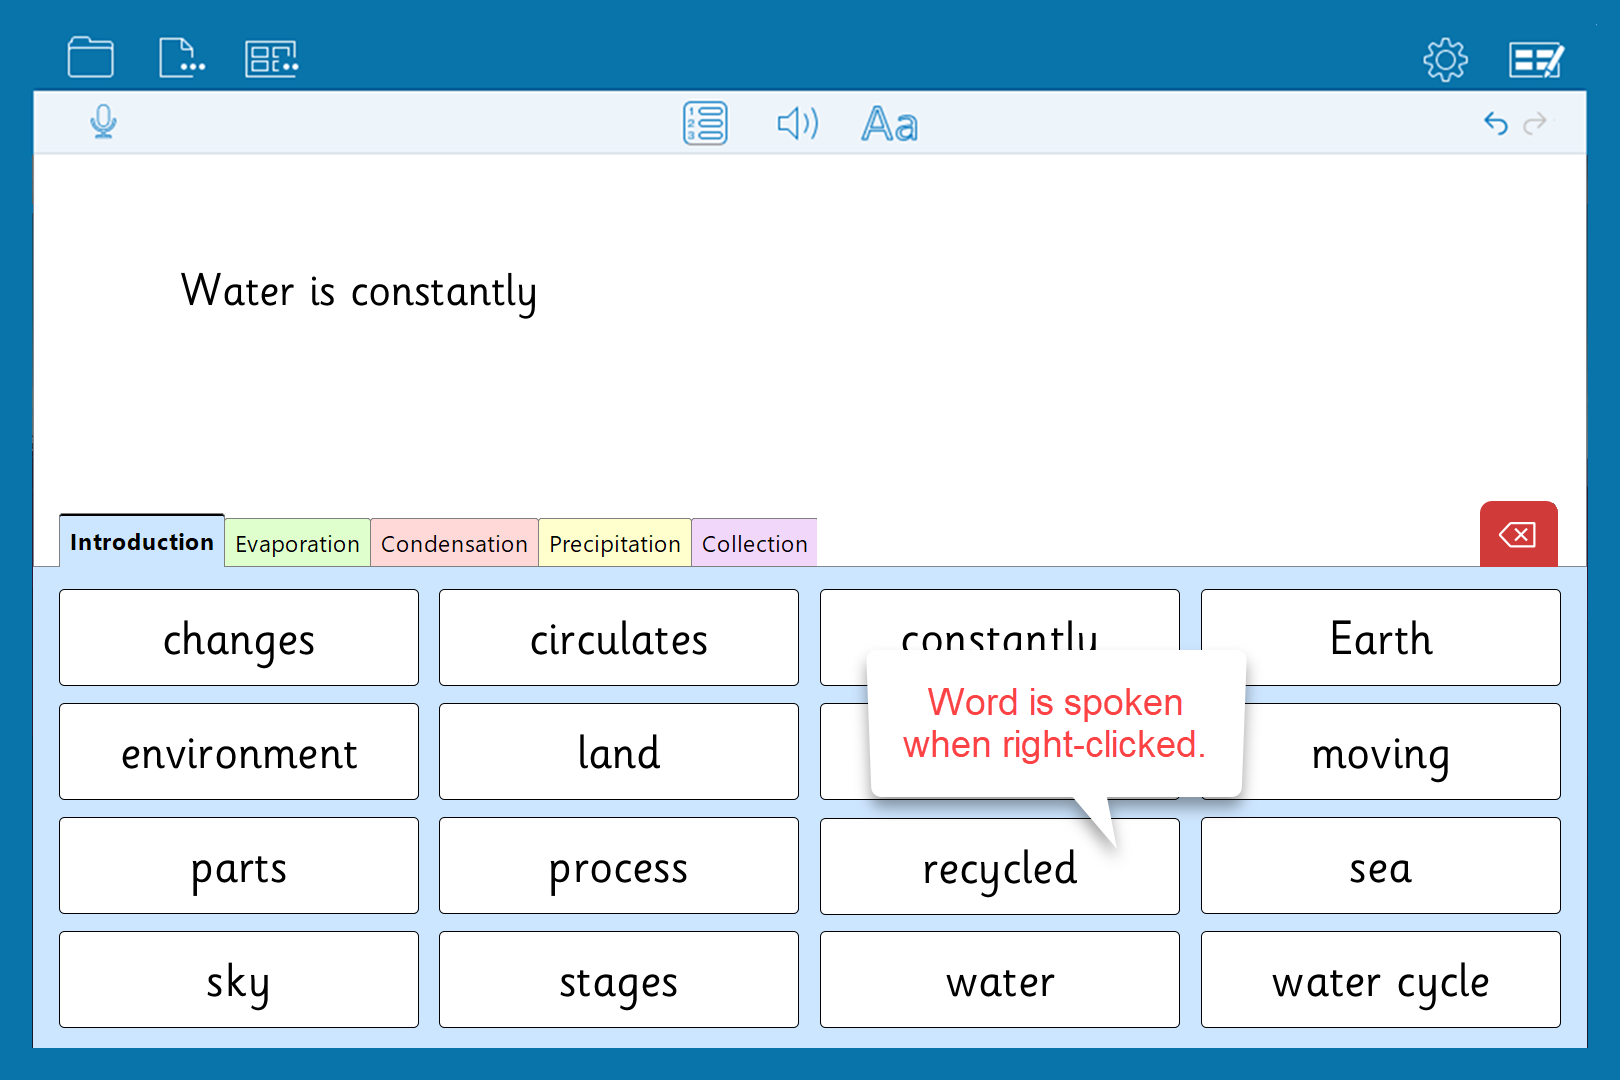Open the Condensation tab
Screen dimensions: 1620x1080
(x=454, y=544)
